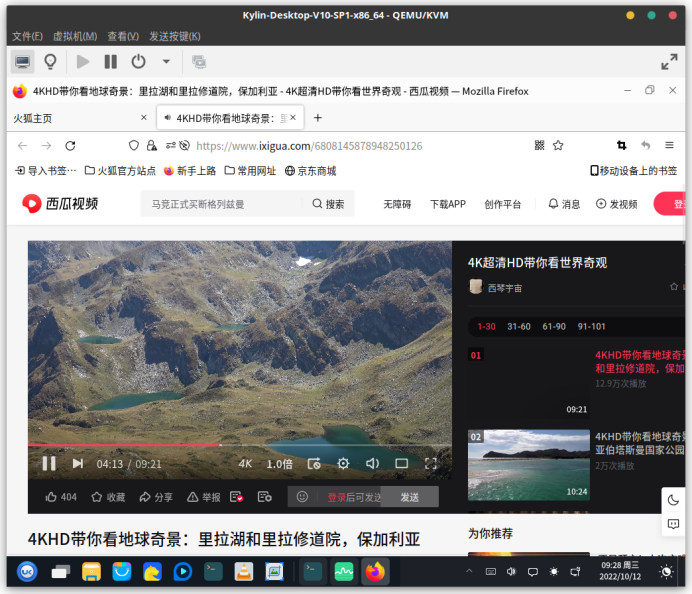The image size is (692, 594).
Task: Open Firefox hamburger application menu
Action: (x=669, y=145)
